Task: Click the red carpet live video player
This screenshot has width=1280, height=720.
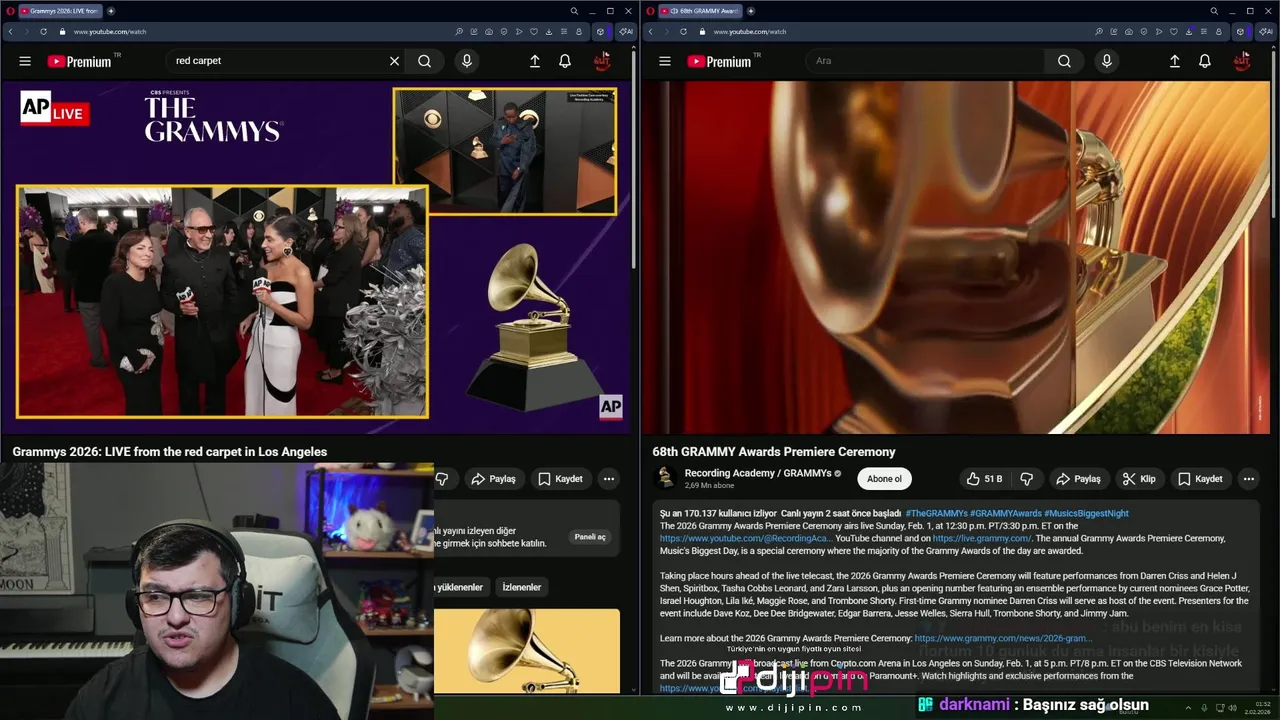Action: [317, 258]
